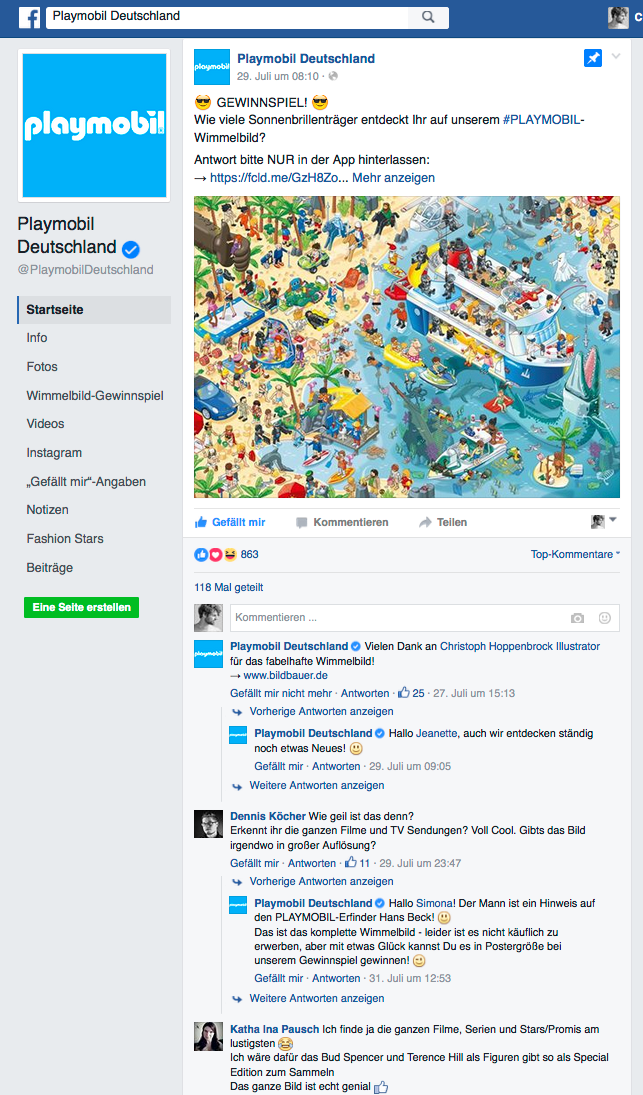
Task: Expand Vorherige Antworten anzeigen under Dennis Köcher
Action: (x=321, y=881)
